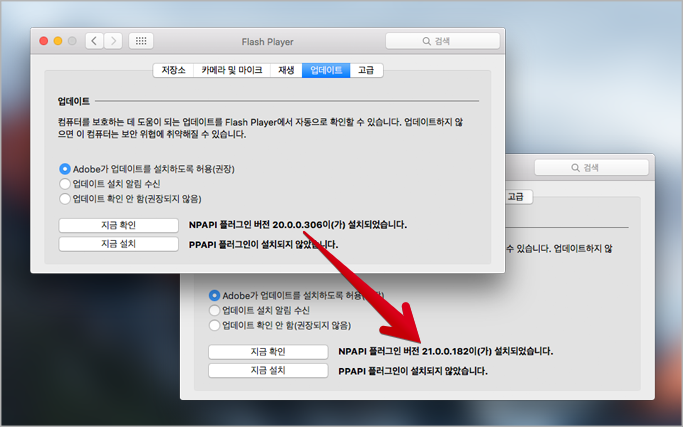Click 지금 확인 button in front window
This screenshot has height=427, width=683.
coord(118,225)
